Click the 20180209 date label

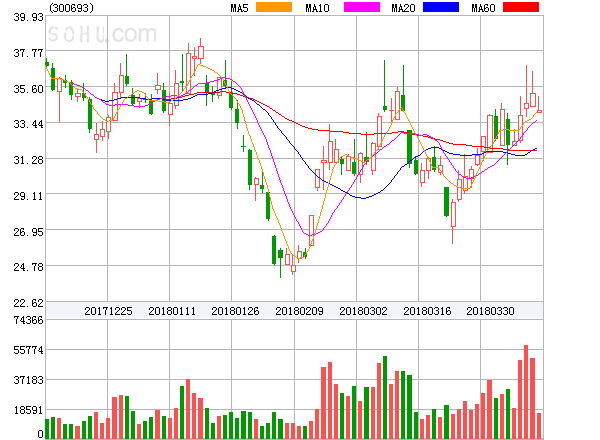299,311
